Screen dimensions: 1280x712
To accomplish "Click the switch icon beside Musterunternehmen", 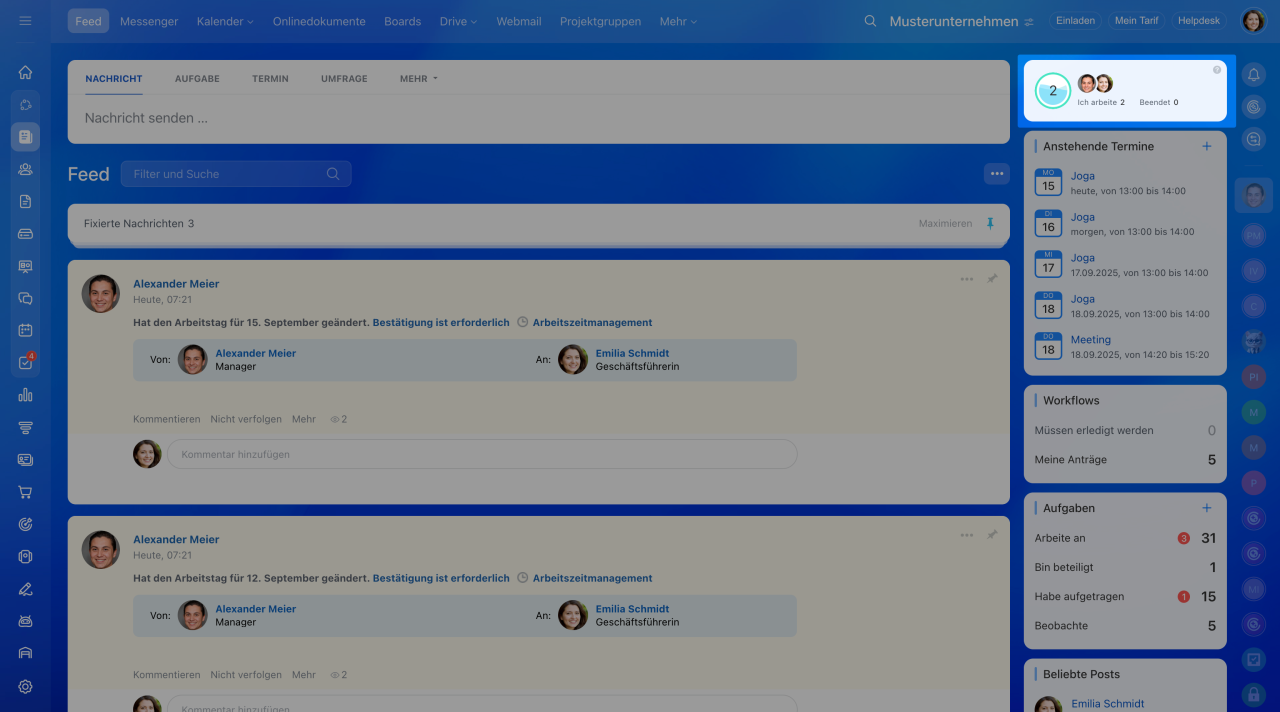I will click(x=1029, y=22).
